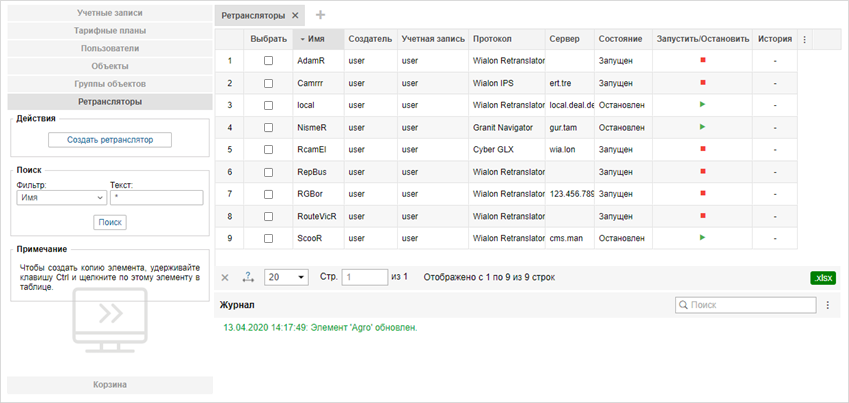849x403 pixels.
Task: Stop the RouteVicR retranslator
Action: click(702, 216)
